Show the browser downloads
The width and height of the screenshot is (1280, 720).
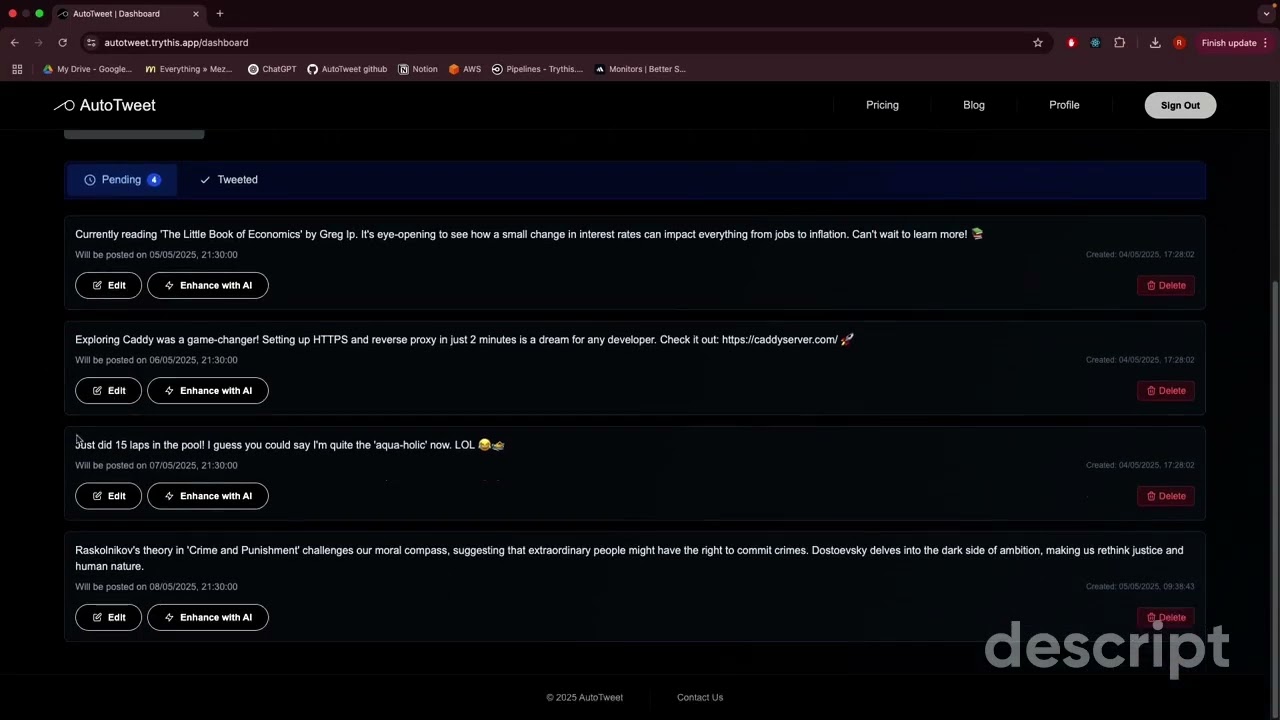[x=1155, y=43]
